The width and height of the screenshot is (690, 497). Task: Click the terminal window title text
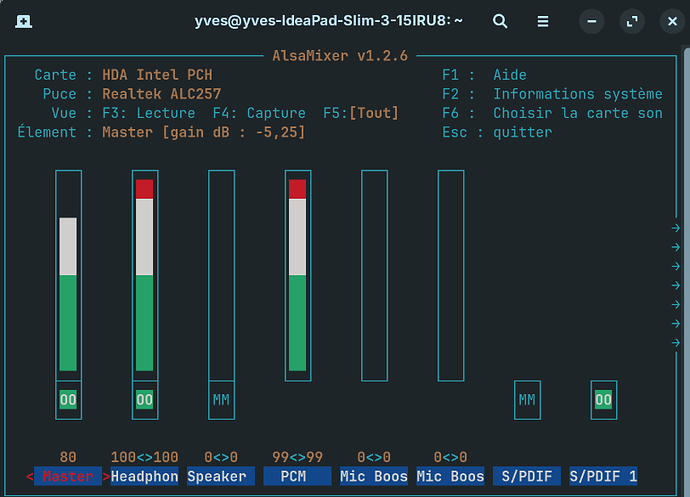328,21
